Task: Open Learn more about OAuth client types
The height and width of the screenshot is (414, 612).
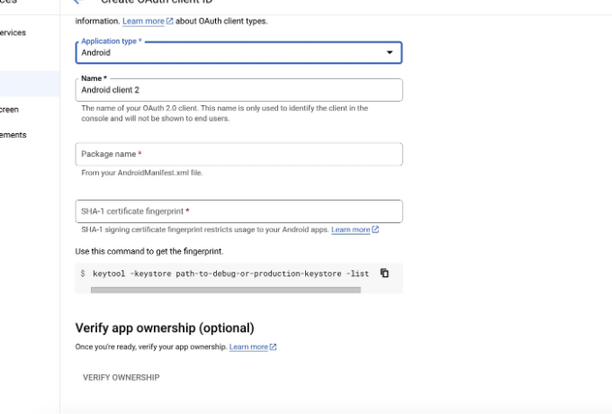Action: 148,21
